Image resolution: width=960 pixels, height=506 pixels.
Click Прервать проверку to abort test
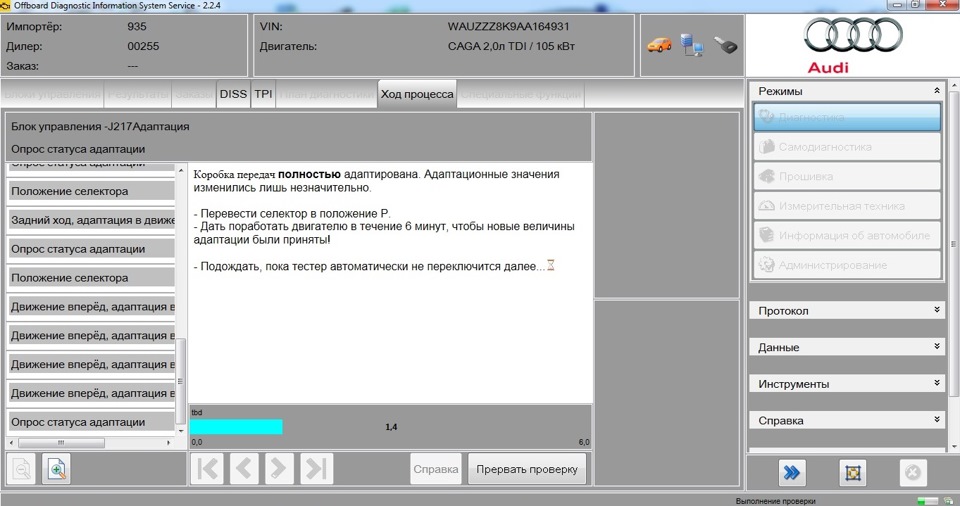click(527, 469)
